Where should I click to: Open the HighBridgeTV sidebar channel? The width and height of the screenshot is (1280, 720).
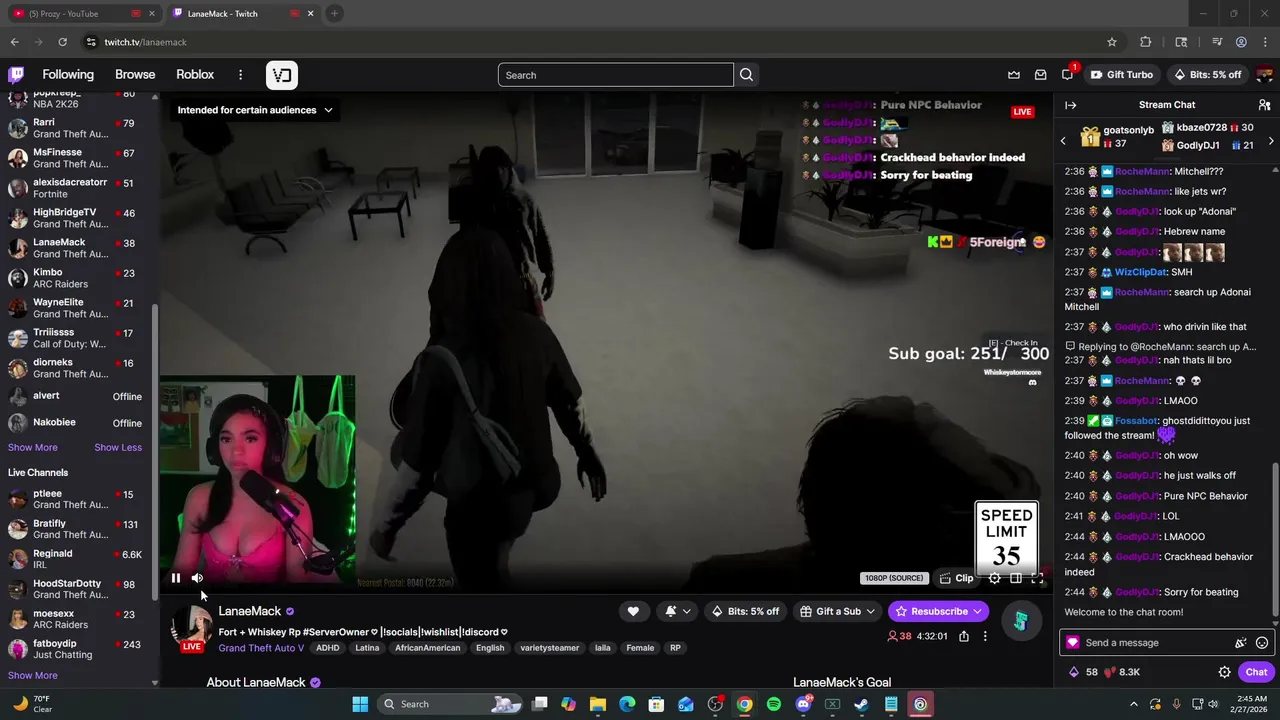[75, 218]
